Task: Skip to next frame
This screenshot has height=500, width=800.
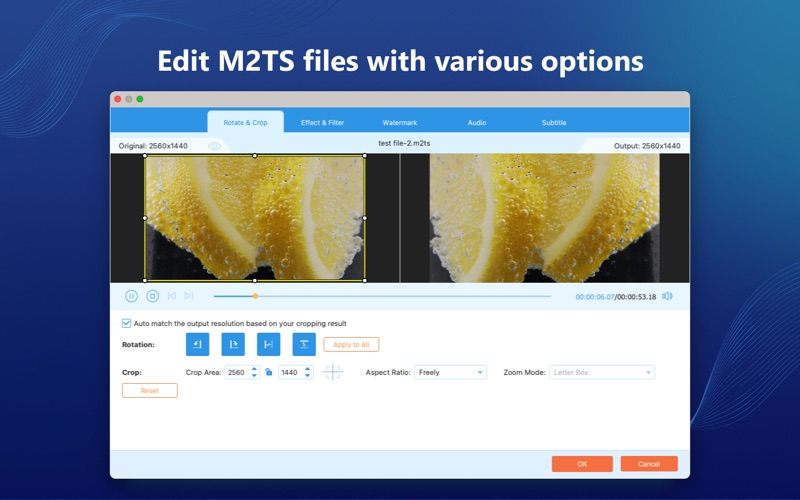Action: 189,296
